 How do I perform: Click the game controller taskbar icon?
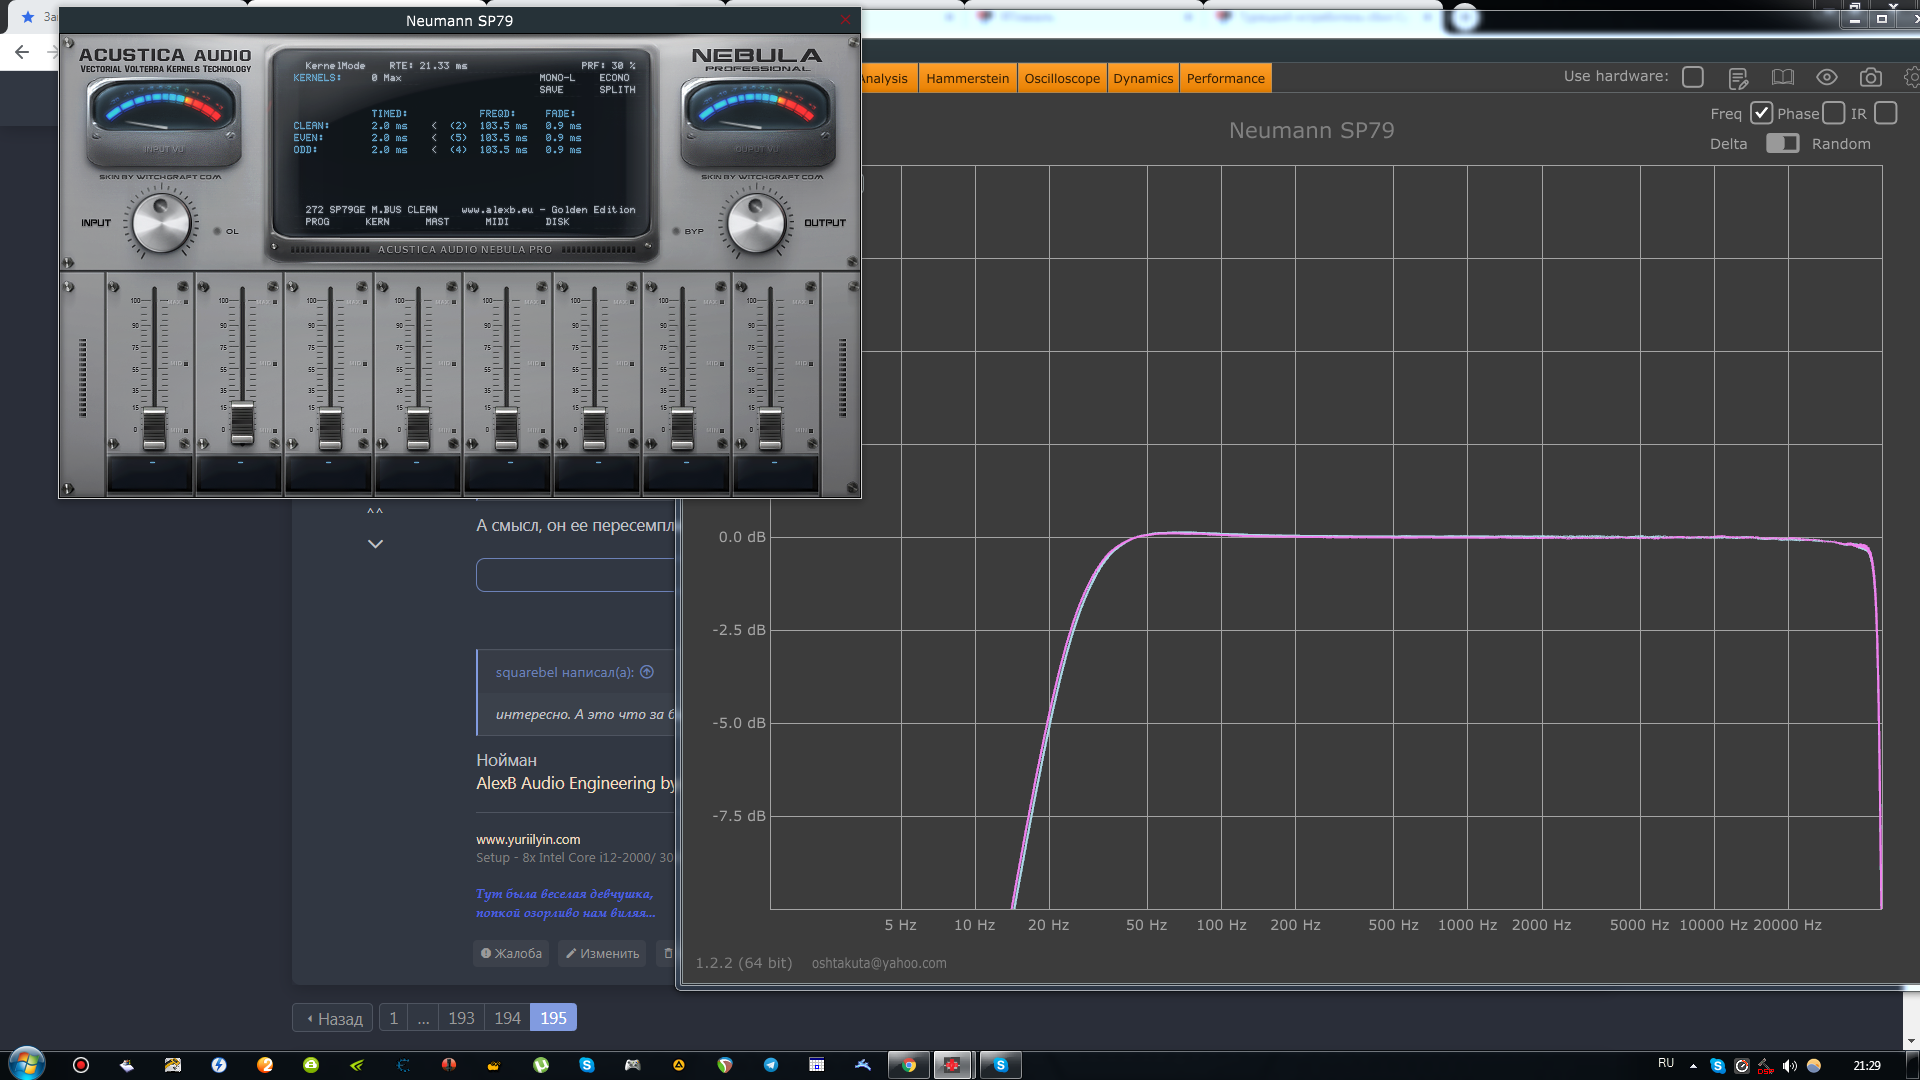click(x=633, y=1065)
